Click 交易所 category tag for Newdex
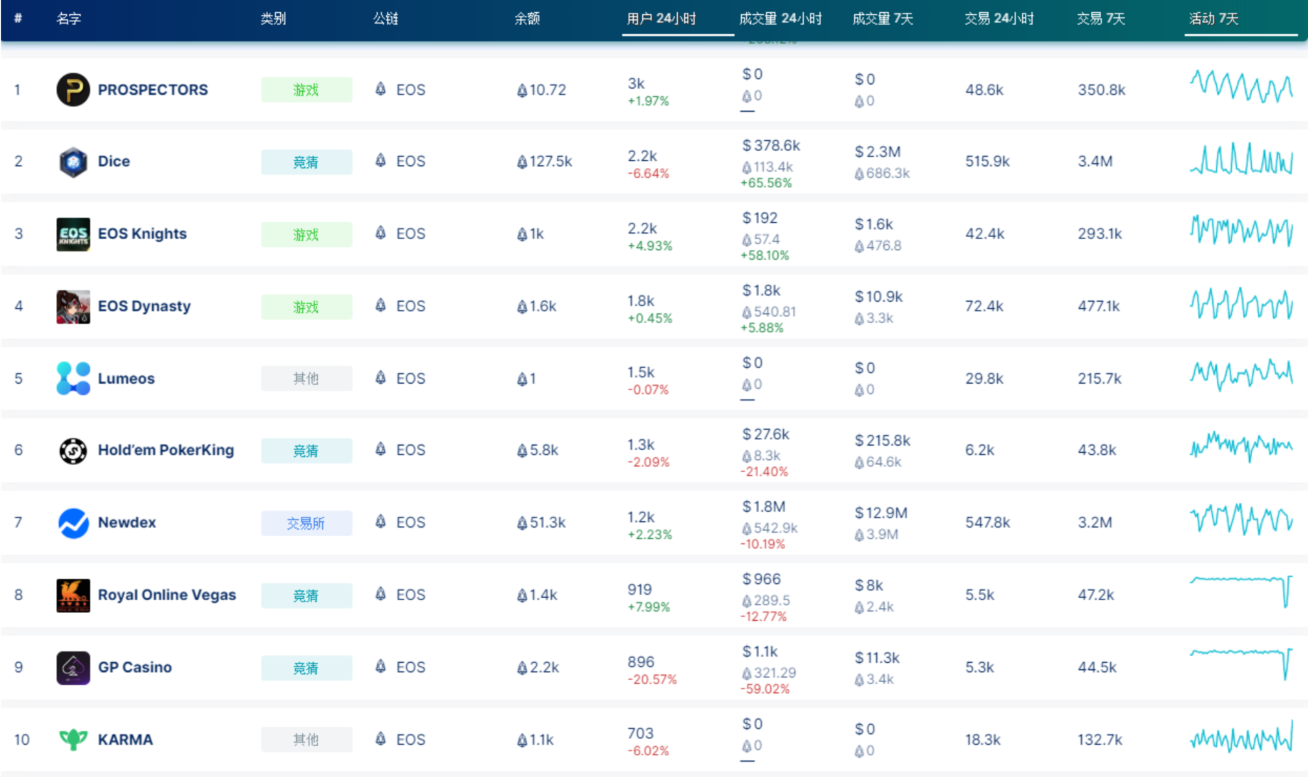 [x=307, y=523]
